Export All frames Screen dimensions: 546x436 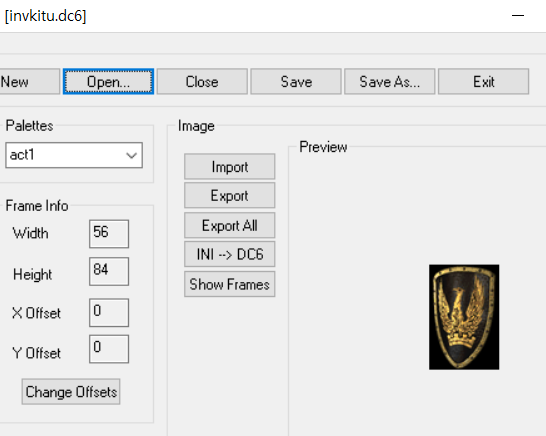tap(229, 225)
